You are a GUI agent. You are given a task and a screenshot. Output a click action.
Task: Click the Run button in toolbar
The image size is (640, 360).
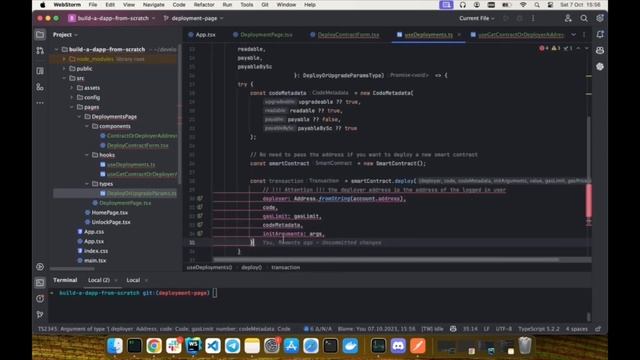pos(506,18)
